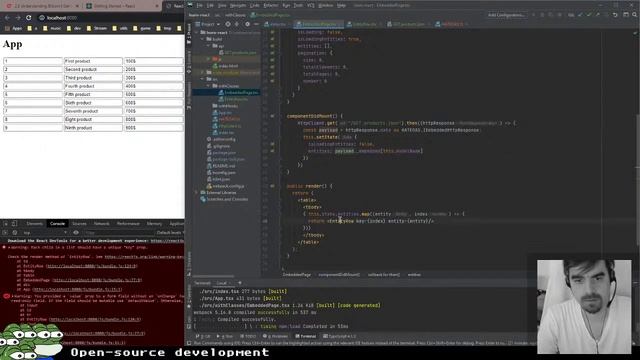
Task: Open the App bundle.js link
Action: tap(78, 289)
